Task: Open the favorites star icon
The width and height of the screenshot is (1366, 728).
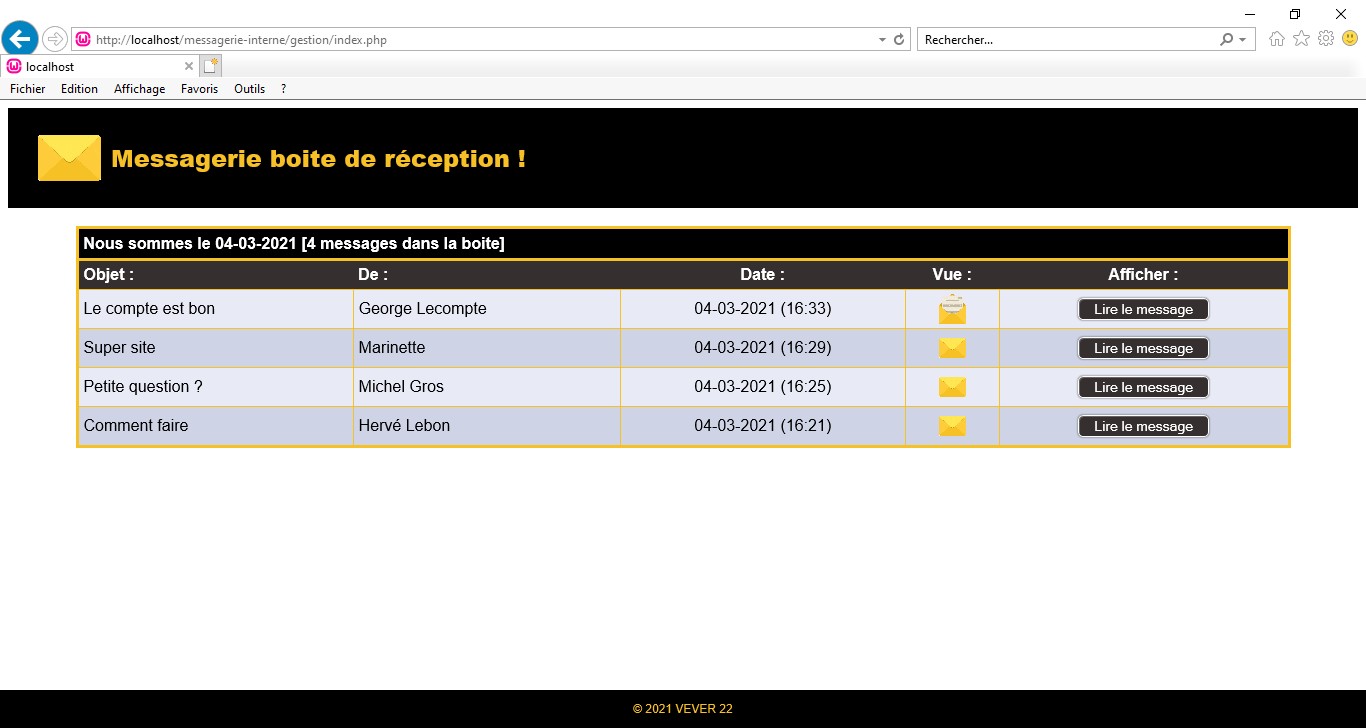Action: pos(1301,39)
